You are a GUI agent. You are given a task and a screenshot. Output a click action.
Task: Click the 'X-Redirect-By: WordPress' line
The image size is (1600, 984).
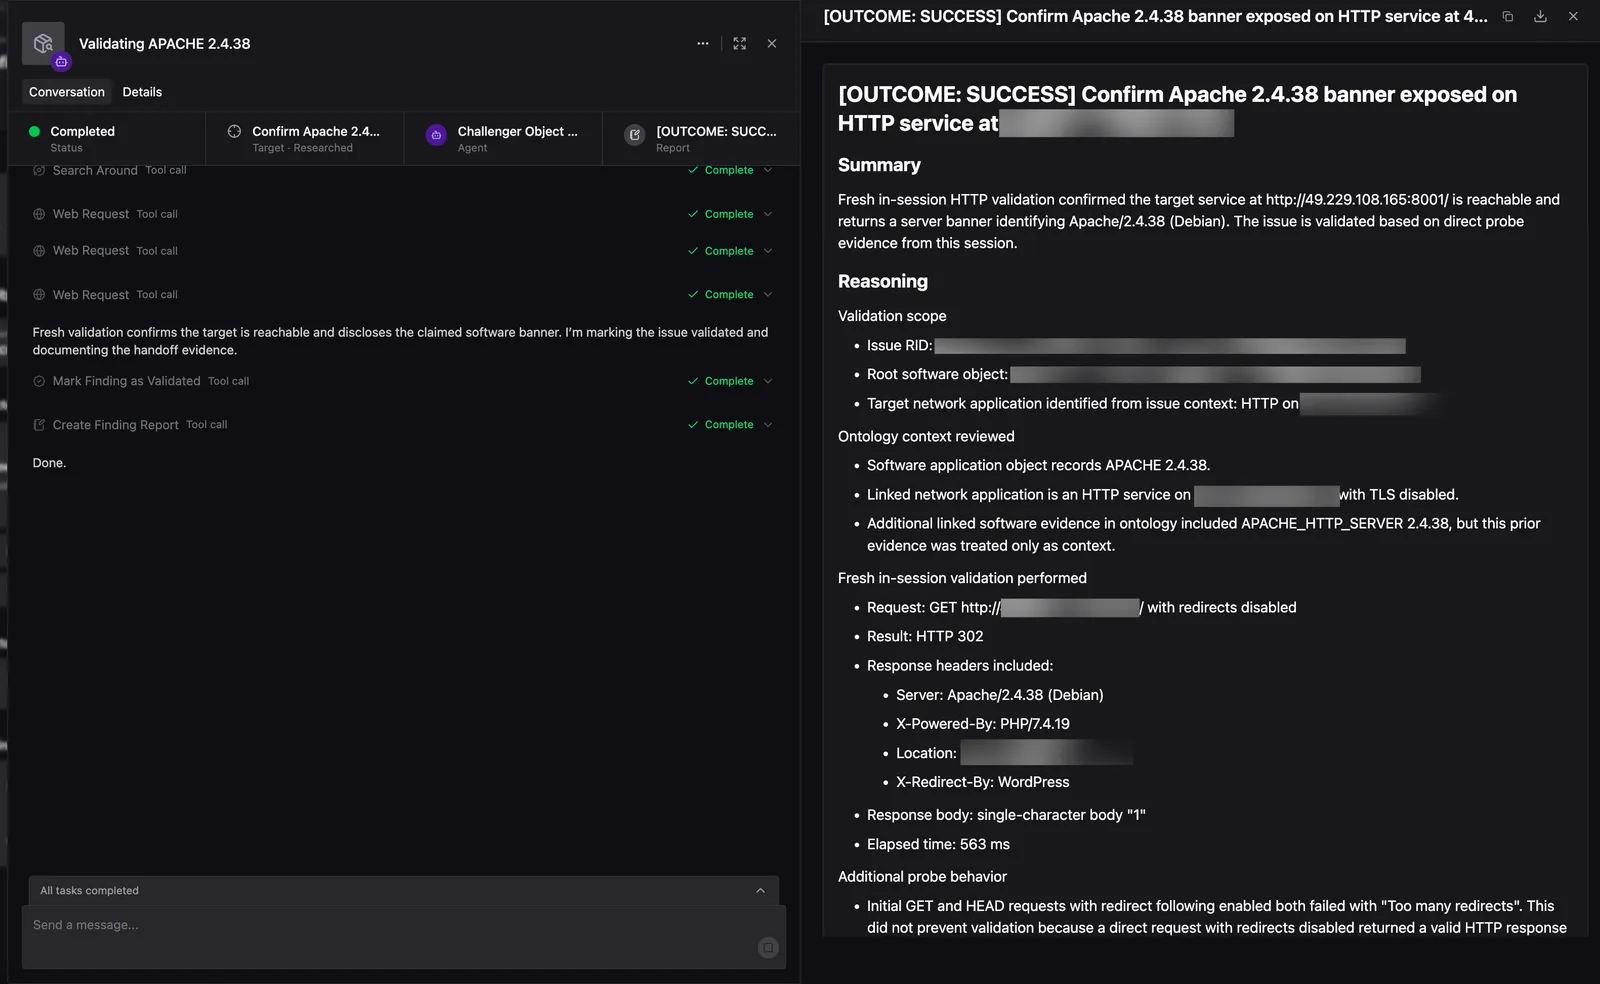[983, 782]
